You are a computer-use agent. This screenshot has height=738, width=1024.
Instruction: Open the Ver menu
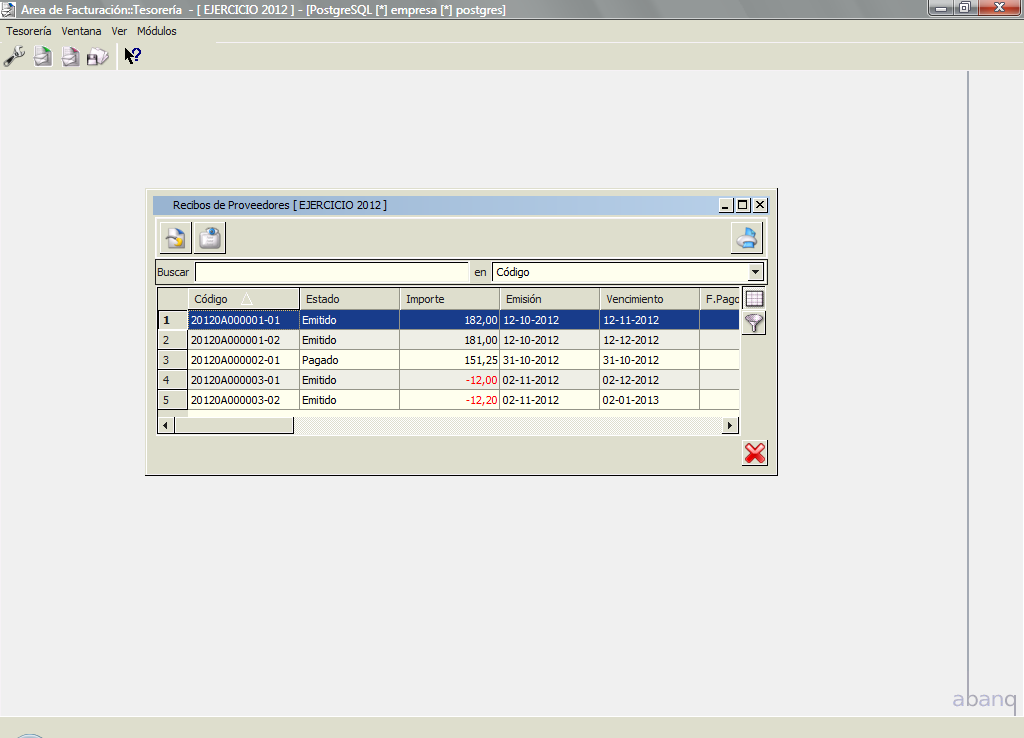pos(119,31)
